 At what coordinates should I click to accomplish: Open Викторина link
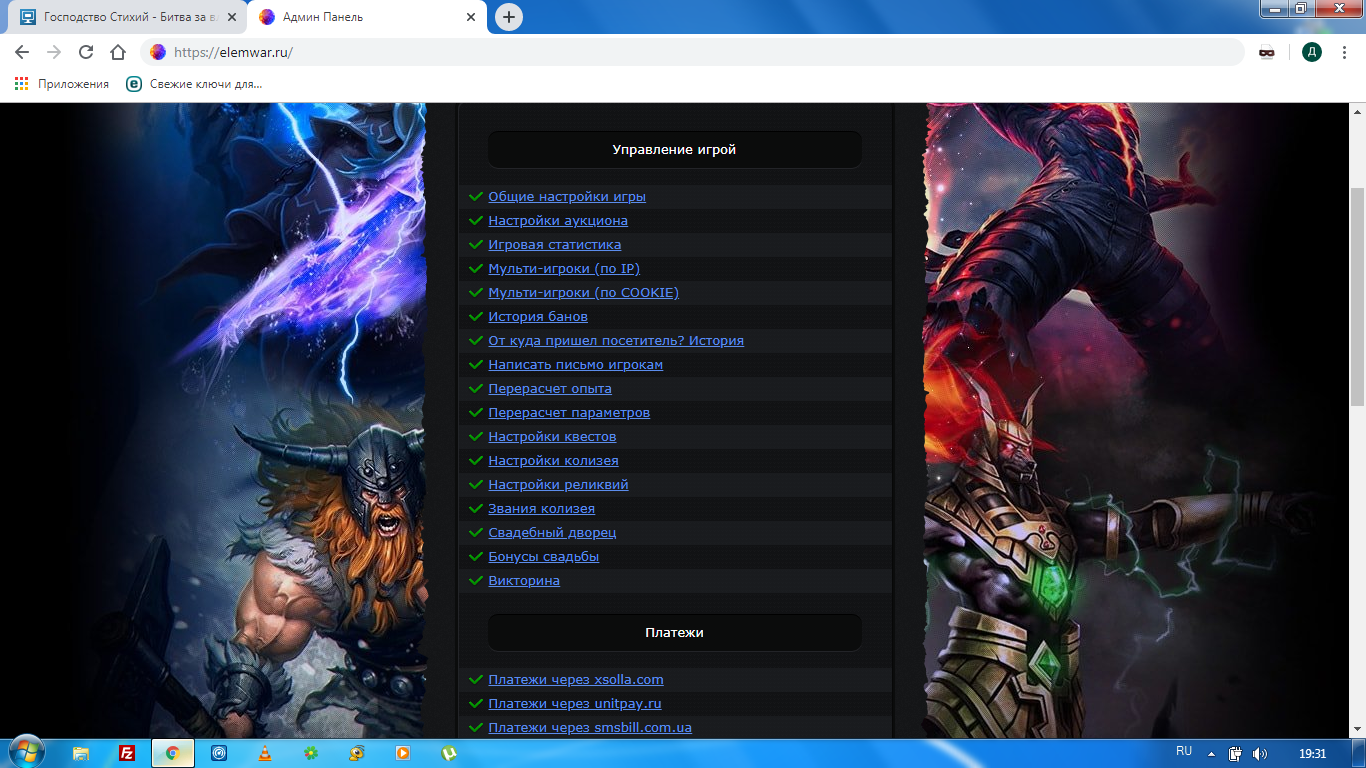pyautogui.click(x=524, y=581)
